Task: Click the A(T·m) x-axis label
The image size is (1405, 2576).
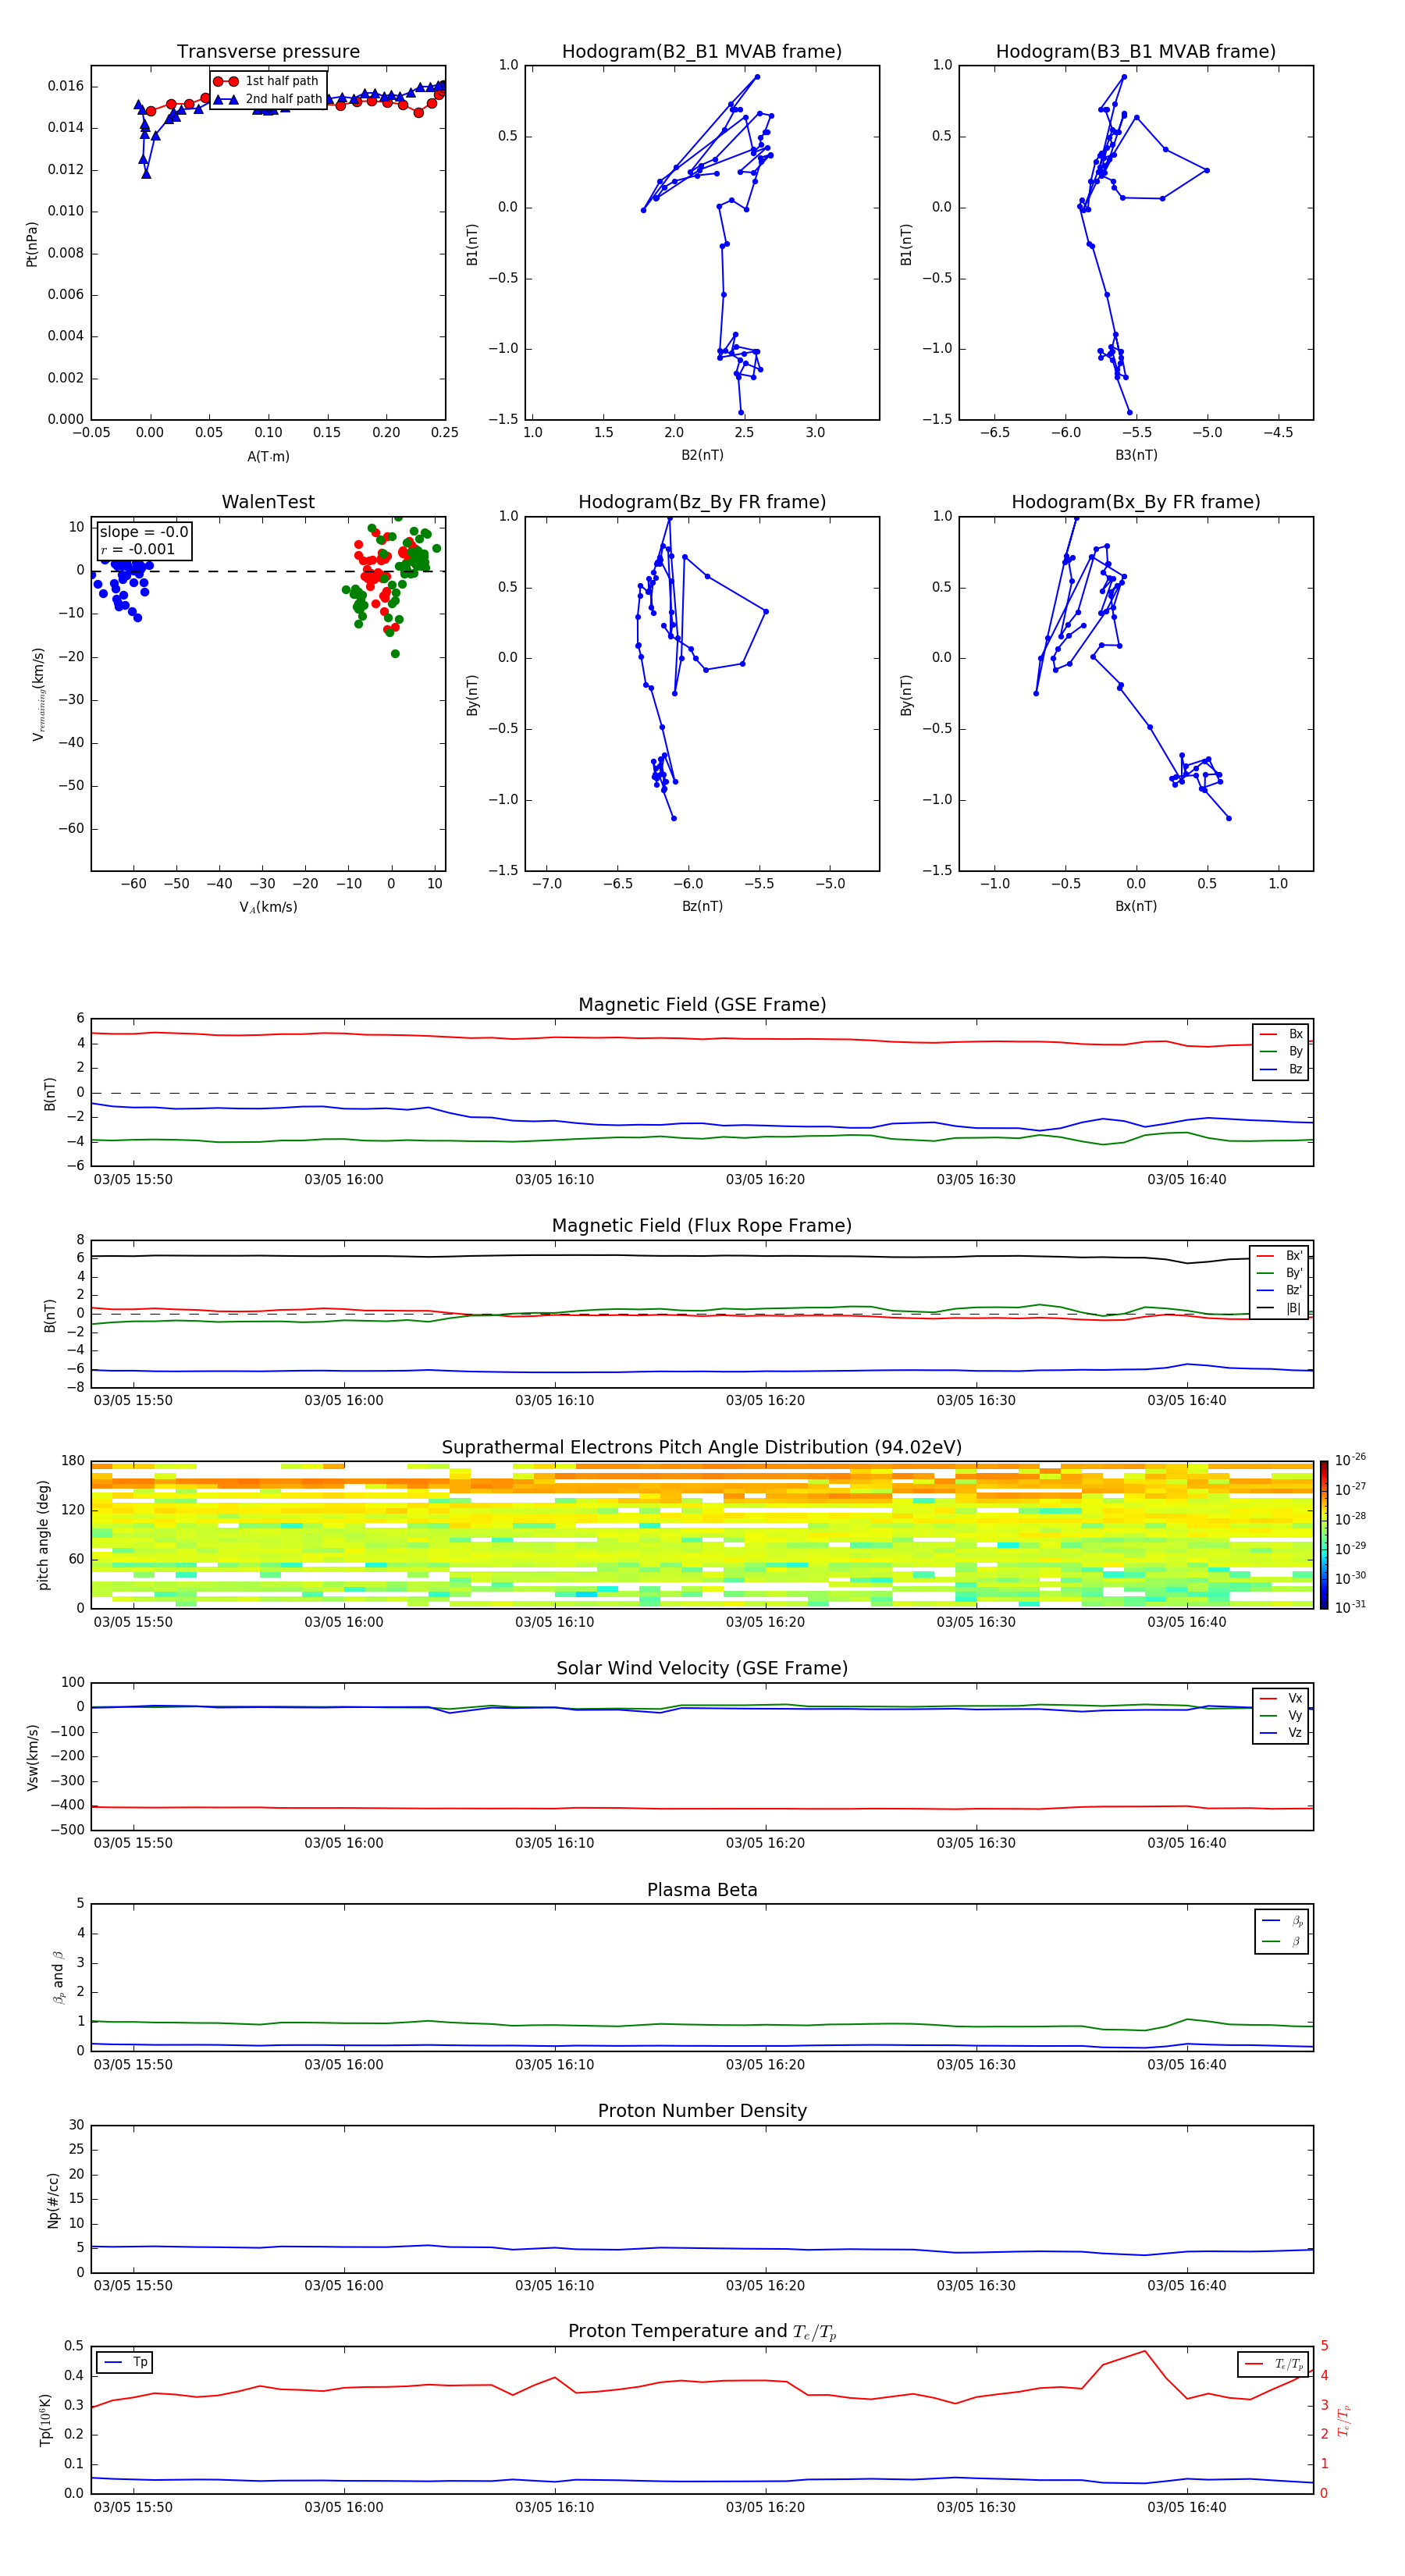Action: pyautogui.click(x=268, y=456)
